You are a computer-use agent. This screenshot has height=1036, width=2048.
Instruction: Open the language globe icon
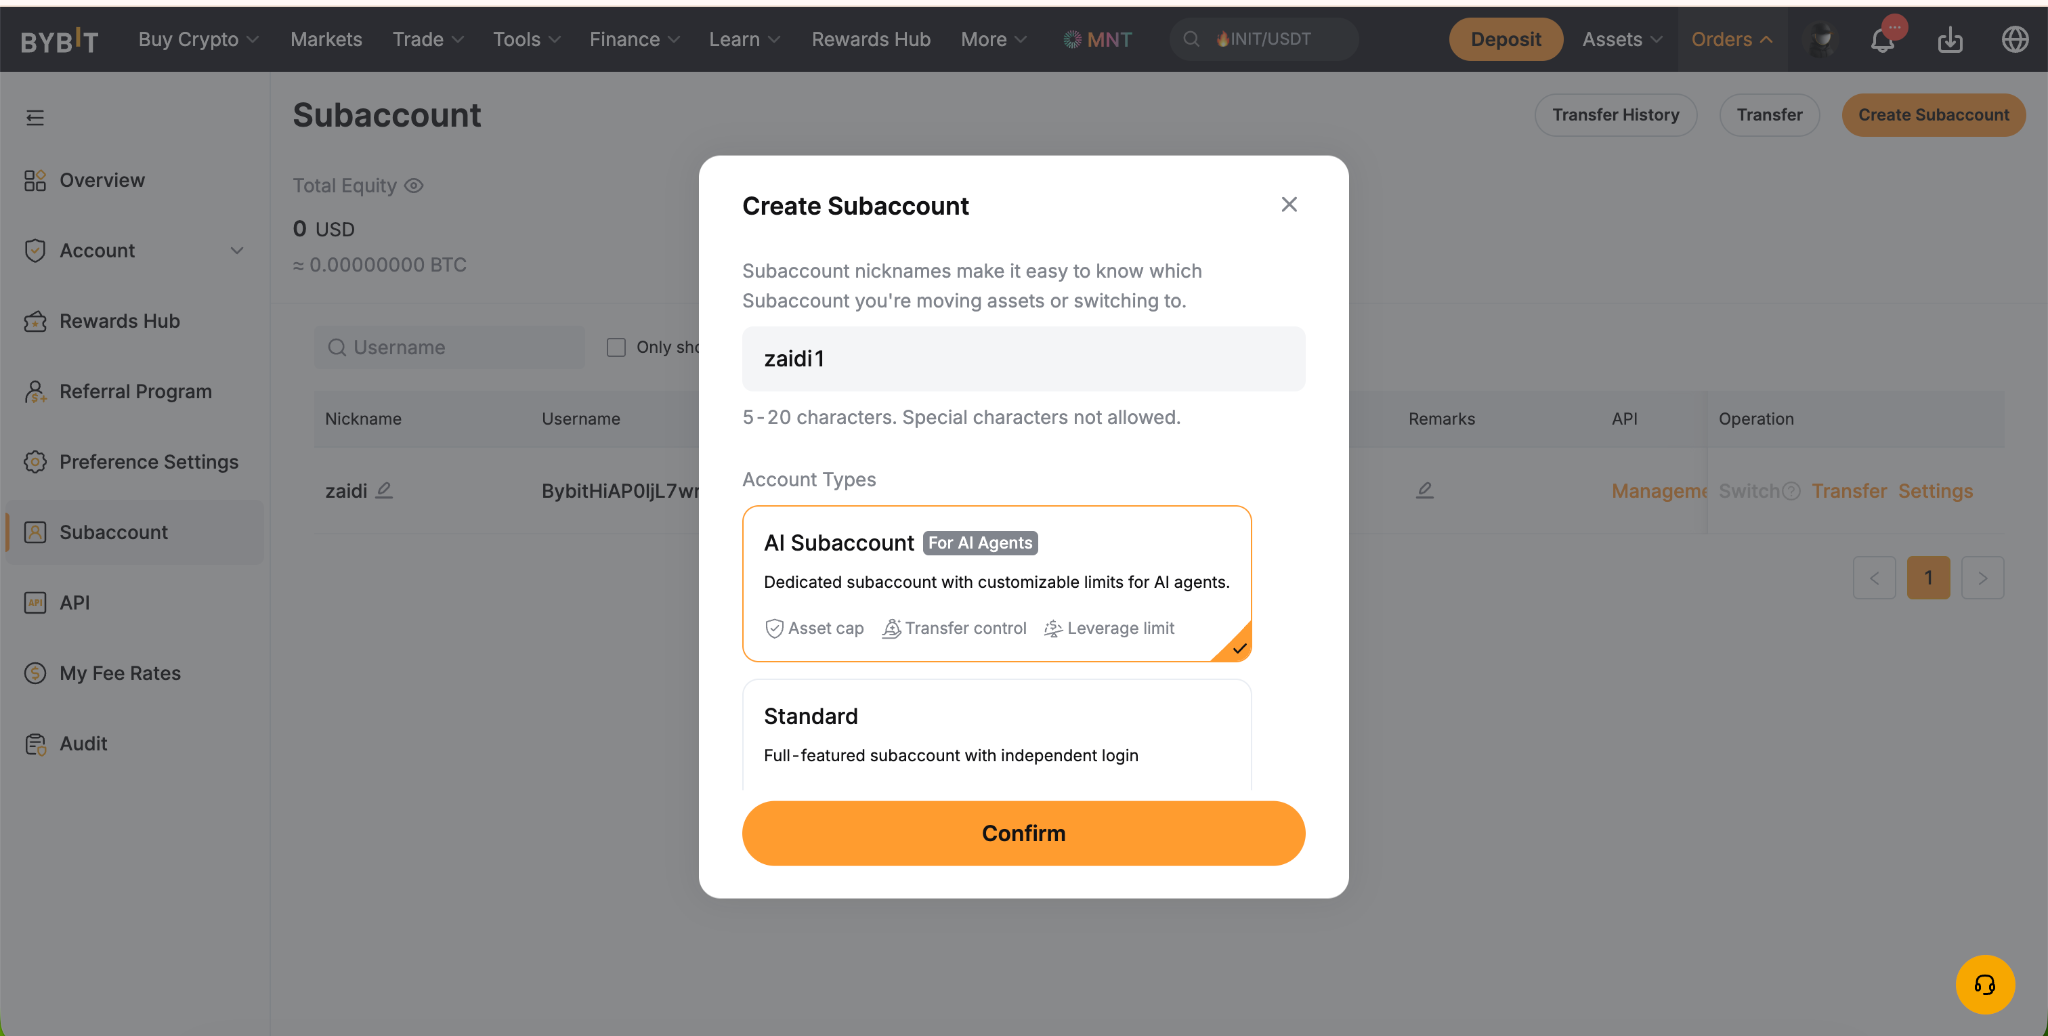tap(2015, 39)
